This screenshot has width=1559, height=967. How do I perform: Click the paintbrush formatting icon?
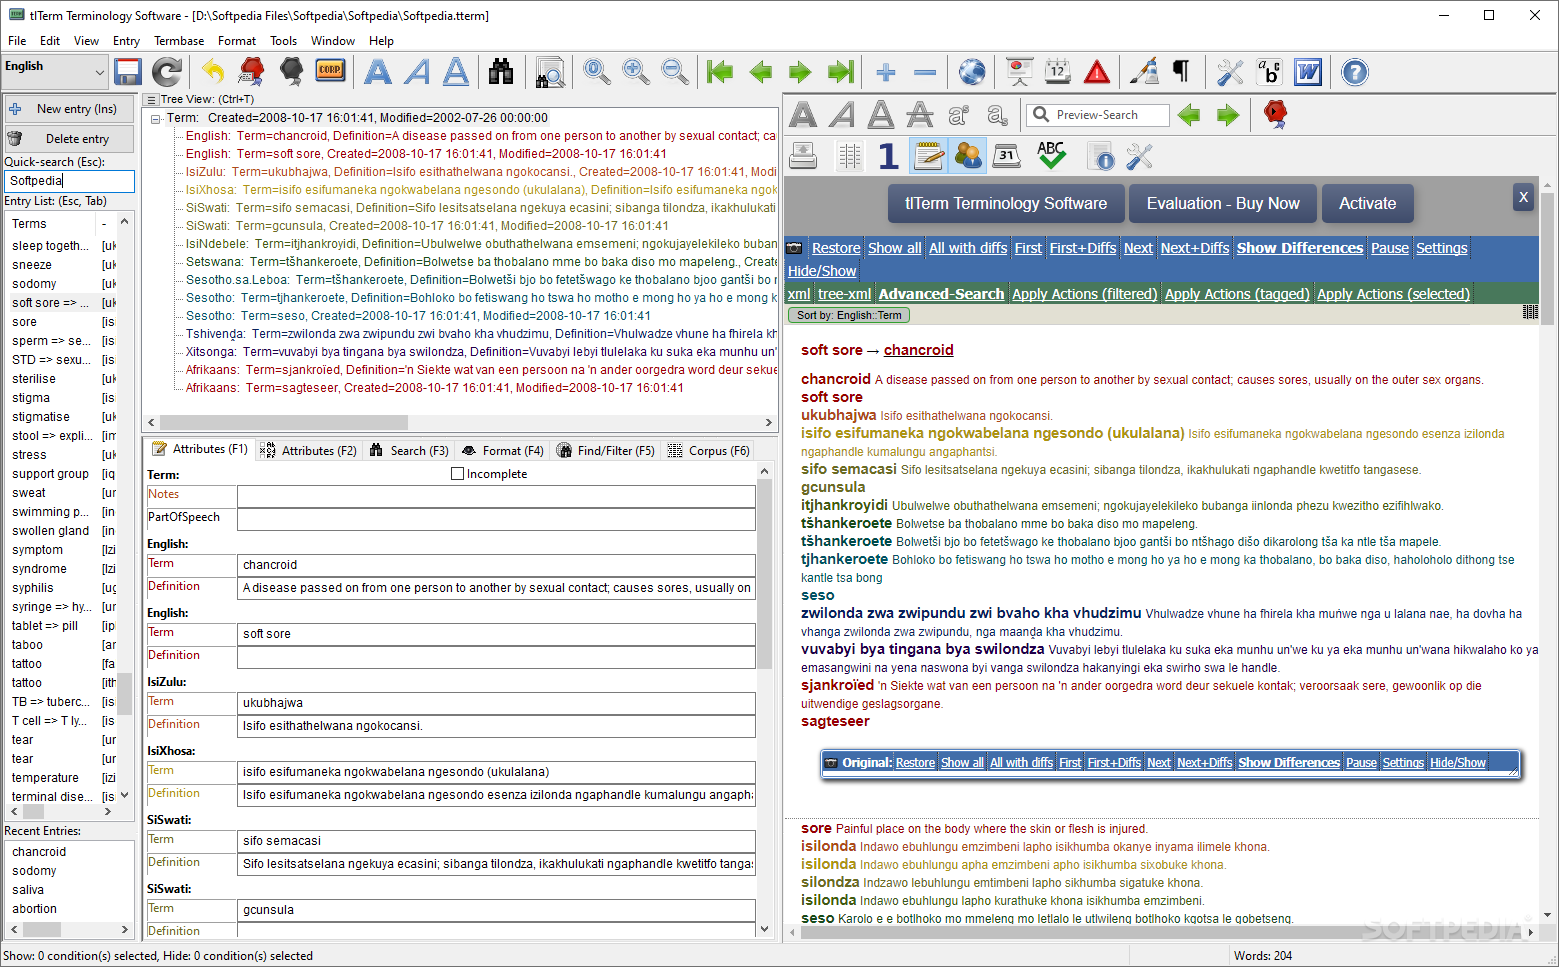tap(1144, 72)
